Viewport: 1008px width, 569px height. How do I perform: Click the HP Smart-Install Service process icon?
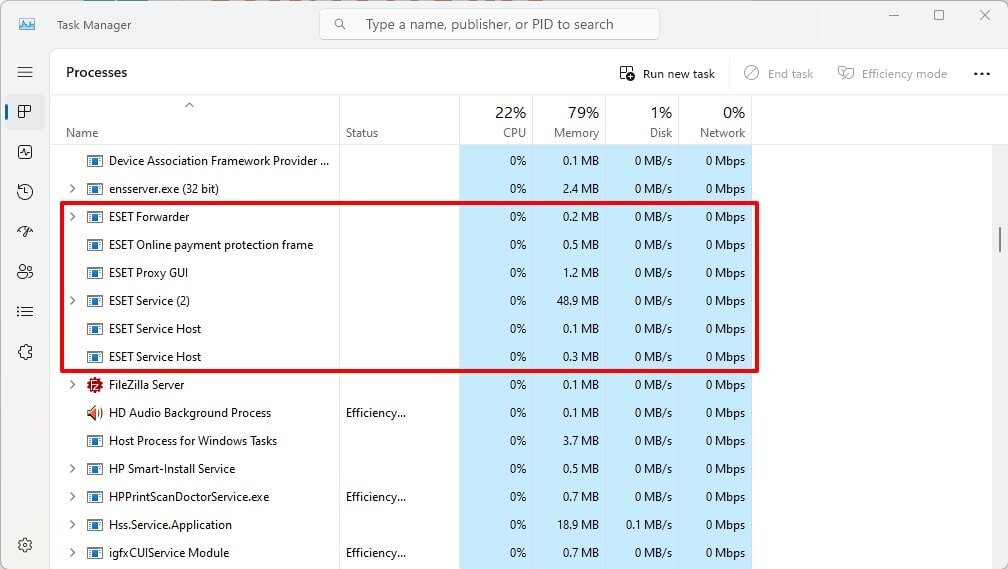coord(94,469)
